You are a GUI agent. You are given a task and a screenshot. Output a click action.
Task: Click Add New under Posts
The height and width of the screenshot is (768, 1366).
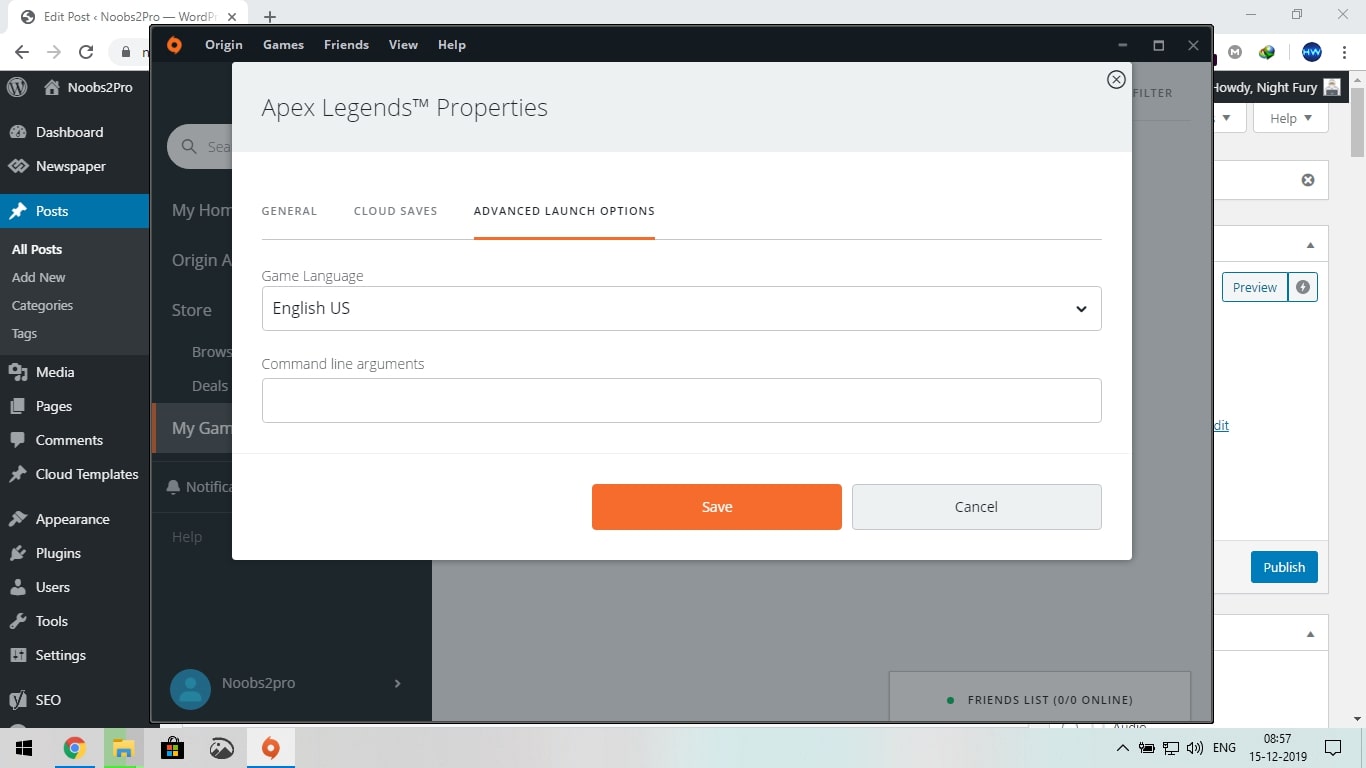[x=39, y=277]
